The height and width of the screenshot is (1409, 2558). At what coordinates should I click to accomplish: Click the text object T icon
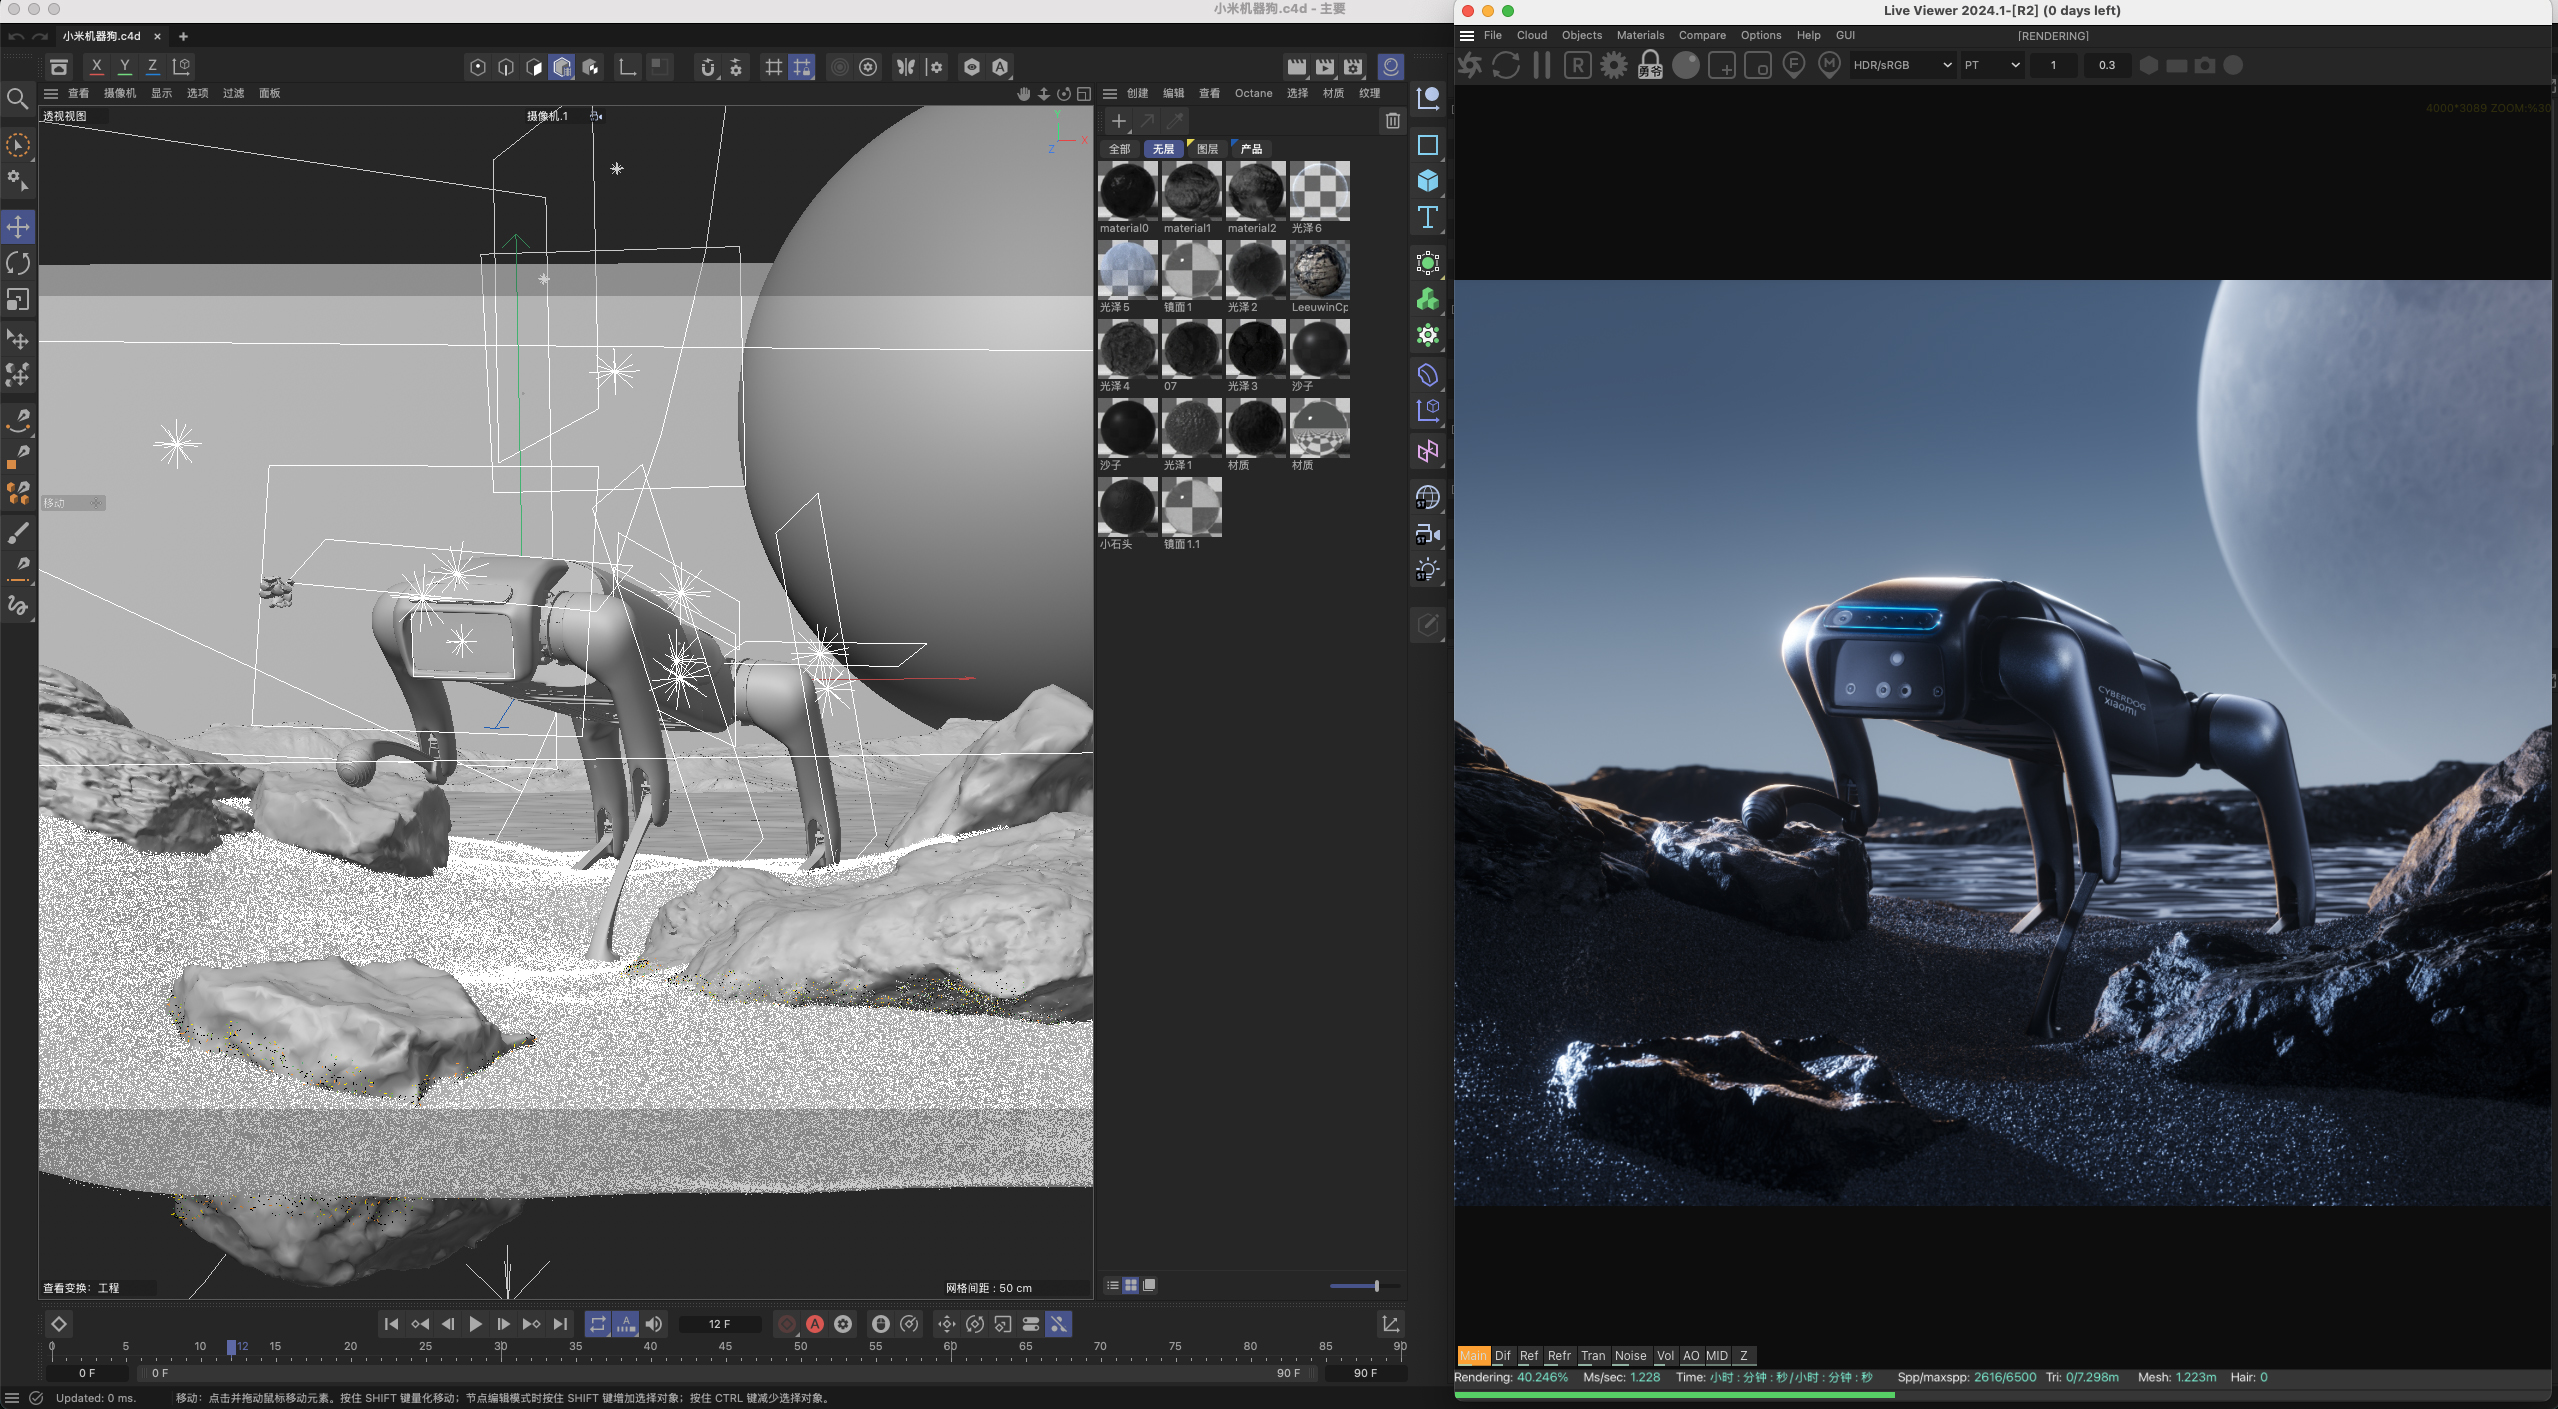(x=1427, y=217)
